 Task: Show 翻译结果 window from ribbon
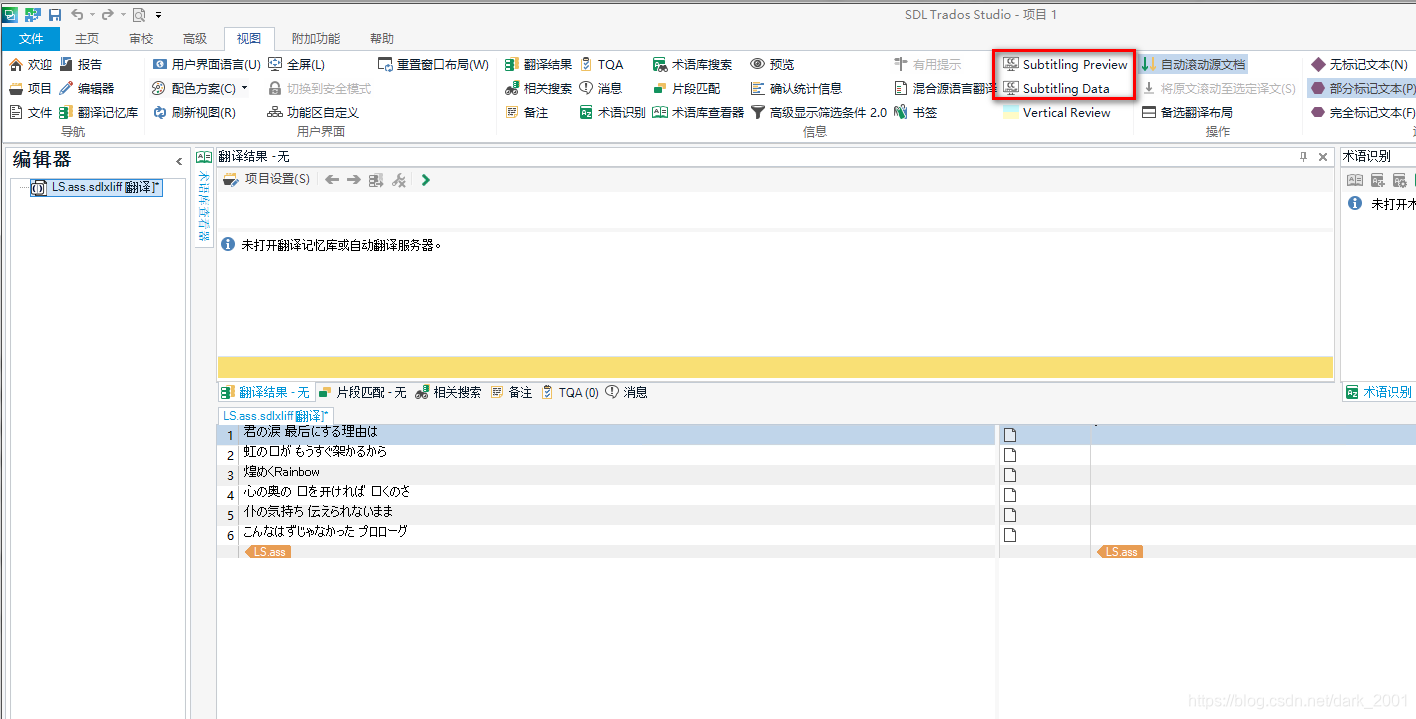pos(538,64)
